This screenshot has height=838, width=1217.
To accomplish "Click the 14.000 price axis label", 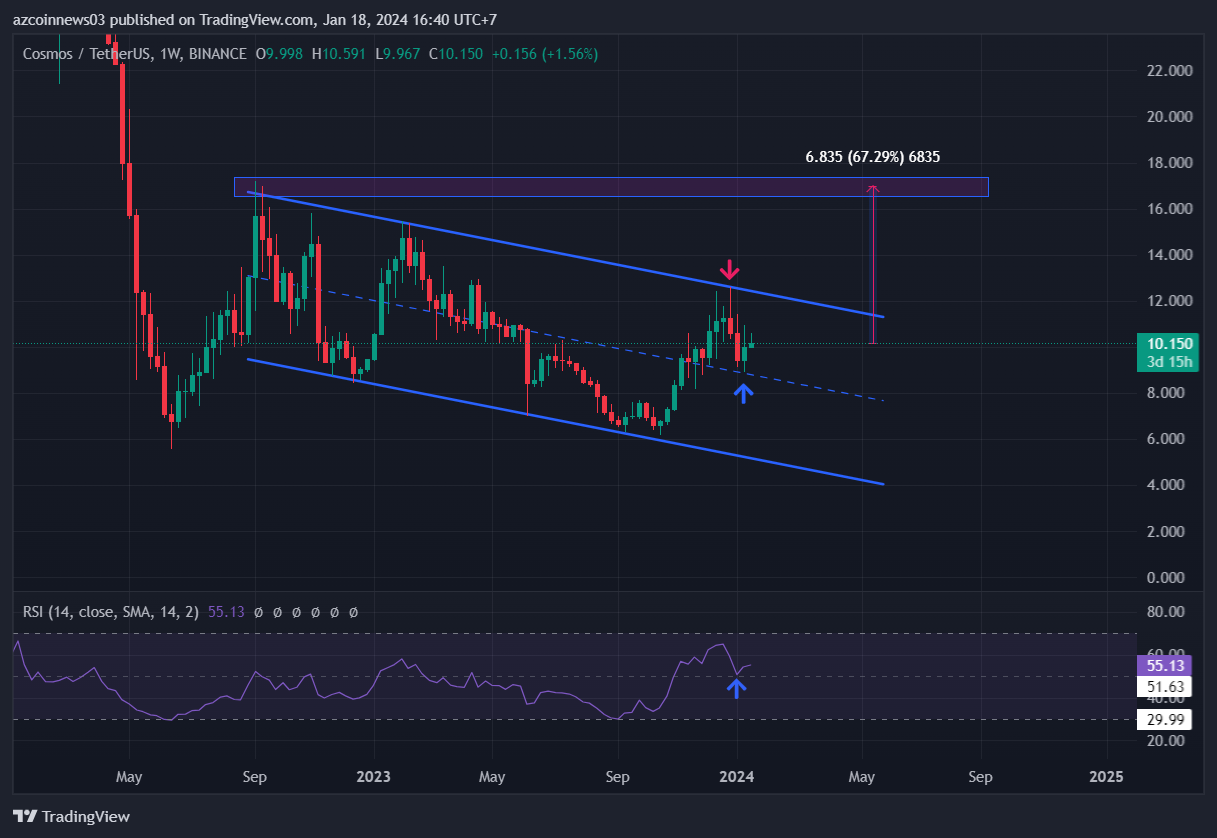I will (x=1169, y=254).
